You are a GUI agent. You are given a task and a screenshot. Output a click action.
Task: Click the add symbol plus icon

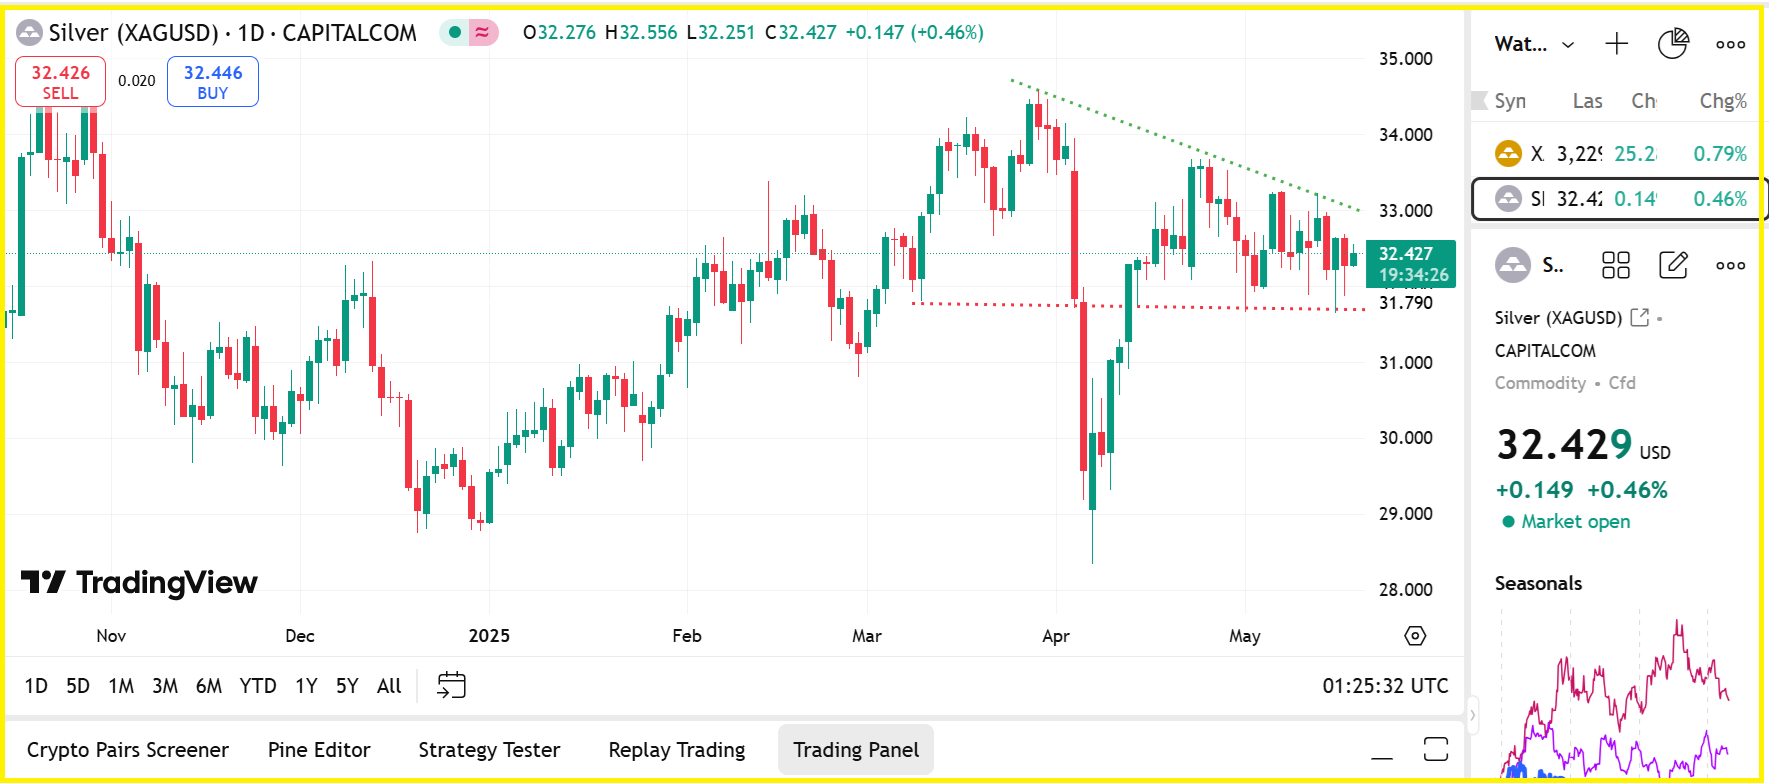(x=1616, y=44)
